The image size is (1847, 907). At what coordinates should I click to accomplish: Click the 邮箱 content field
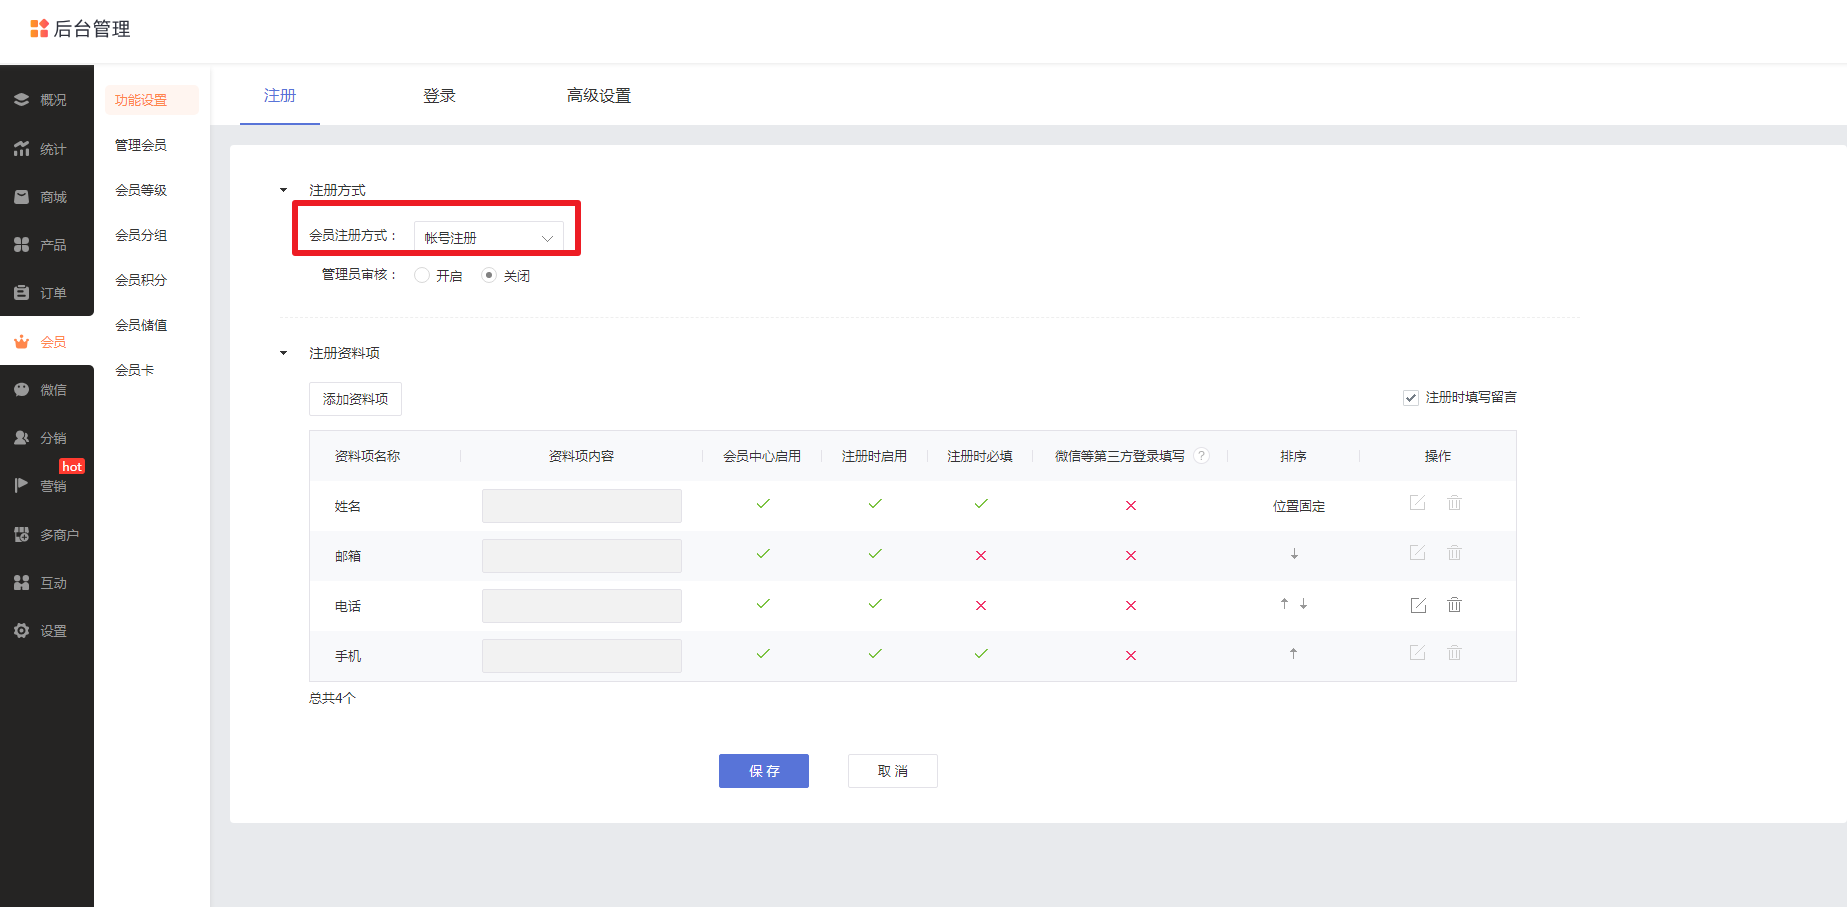click(582, 556)
